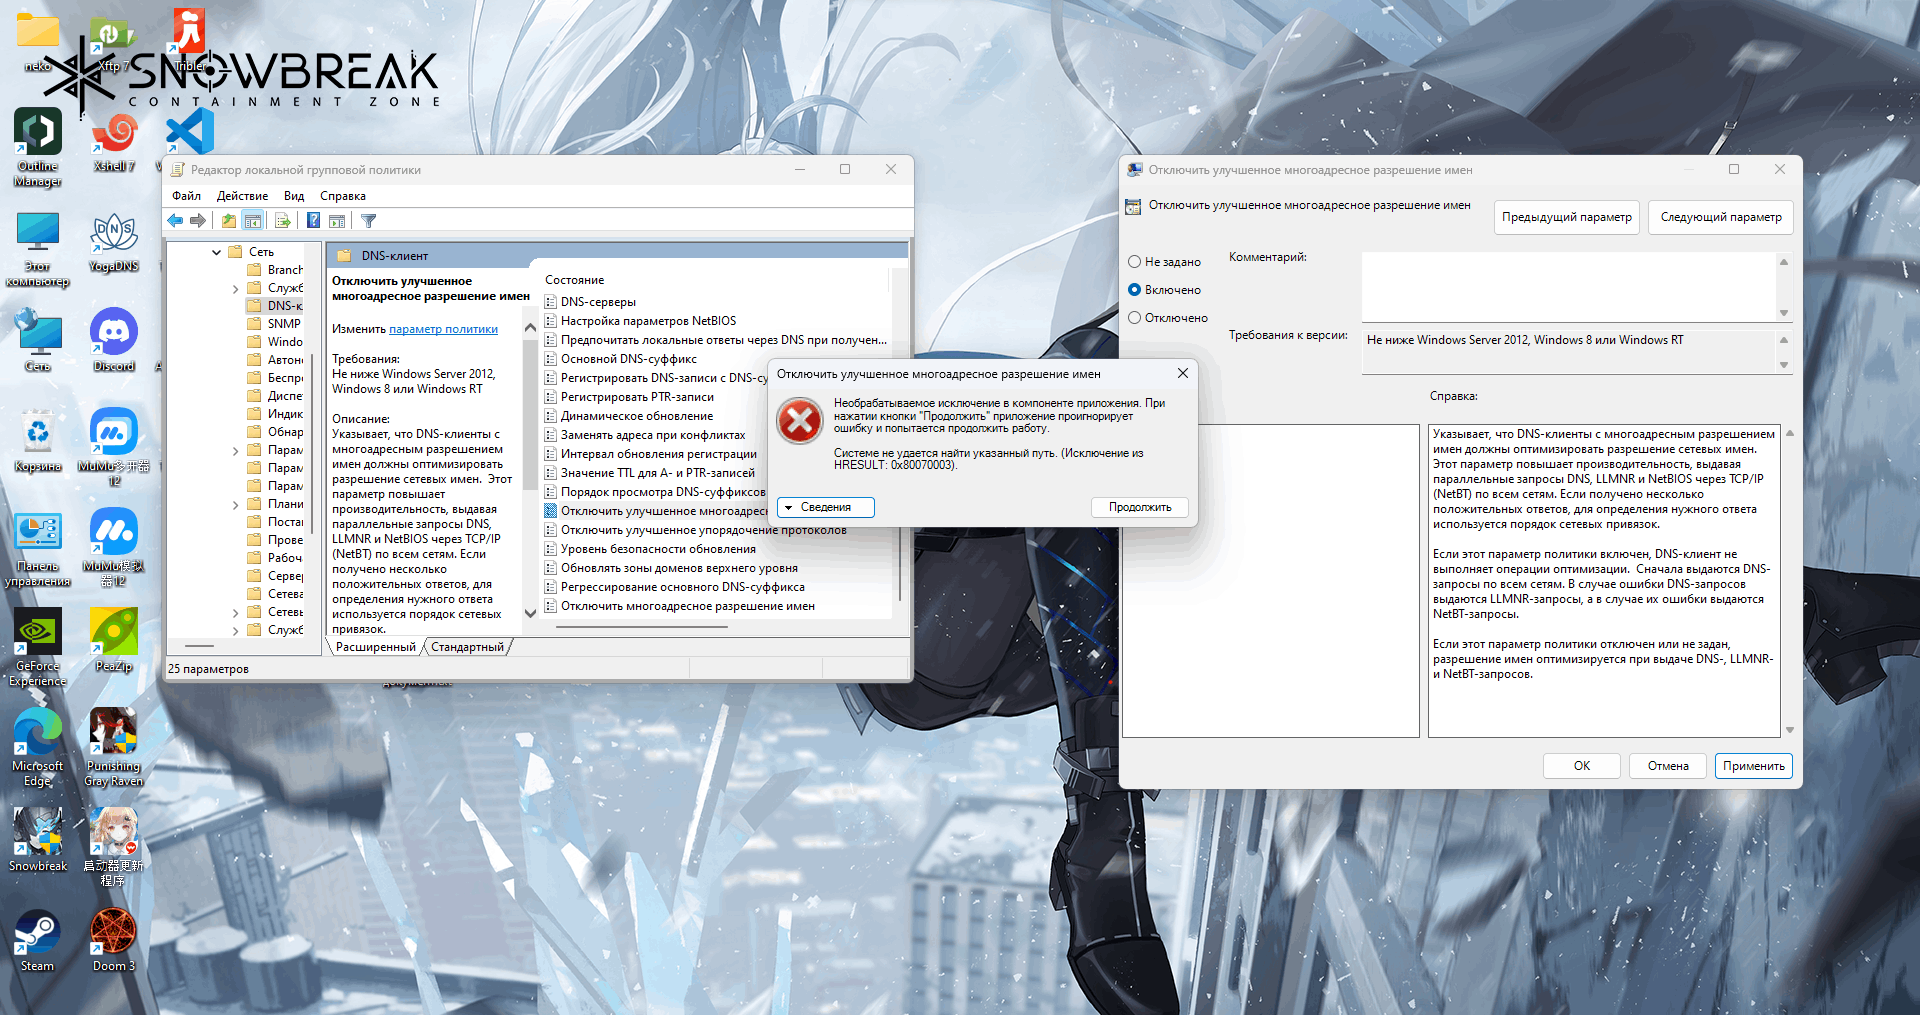Click the horizontal scrollbar under the settings list

click(x=641, y=626)
